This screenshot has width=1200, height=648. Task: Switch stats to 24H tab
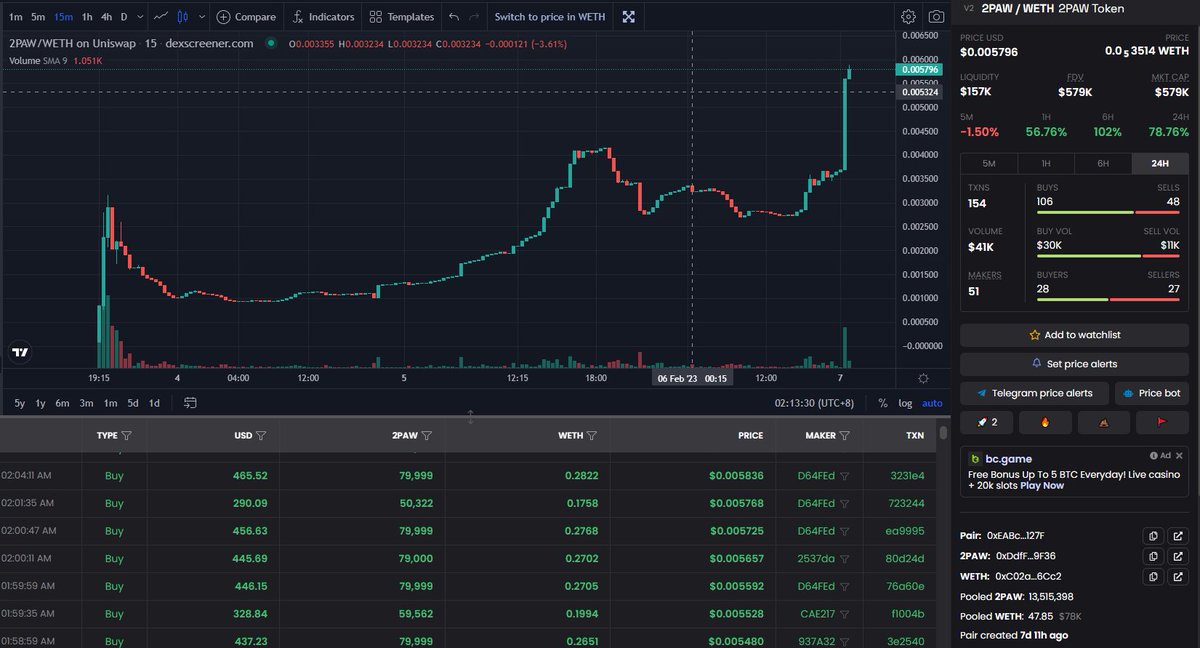click(x=1160, y=163)
